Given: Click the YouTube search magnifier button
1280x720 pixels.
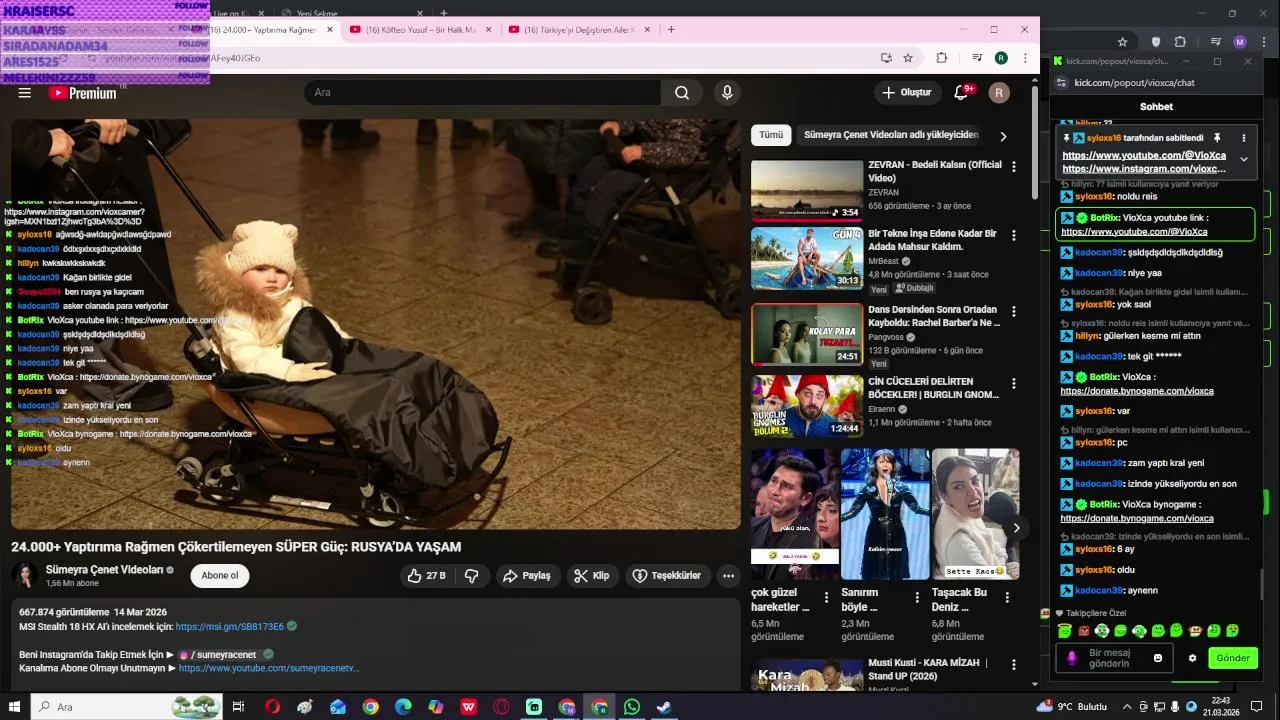Looking at the screenshot, I should [x=682, y=93].
